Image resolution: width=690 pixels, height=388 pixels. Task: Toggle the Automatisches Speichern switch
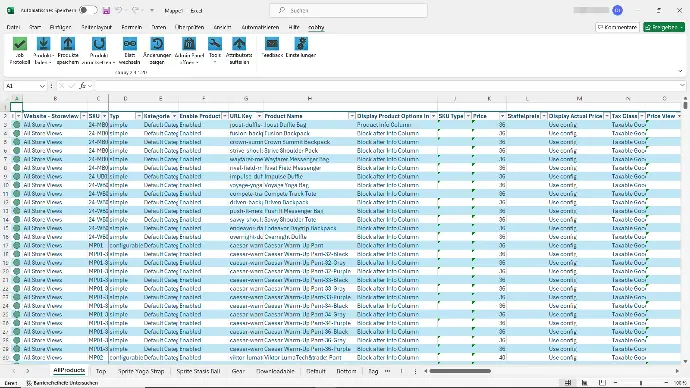88,10
